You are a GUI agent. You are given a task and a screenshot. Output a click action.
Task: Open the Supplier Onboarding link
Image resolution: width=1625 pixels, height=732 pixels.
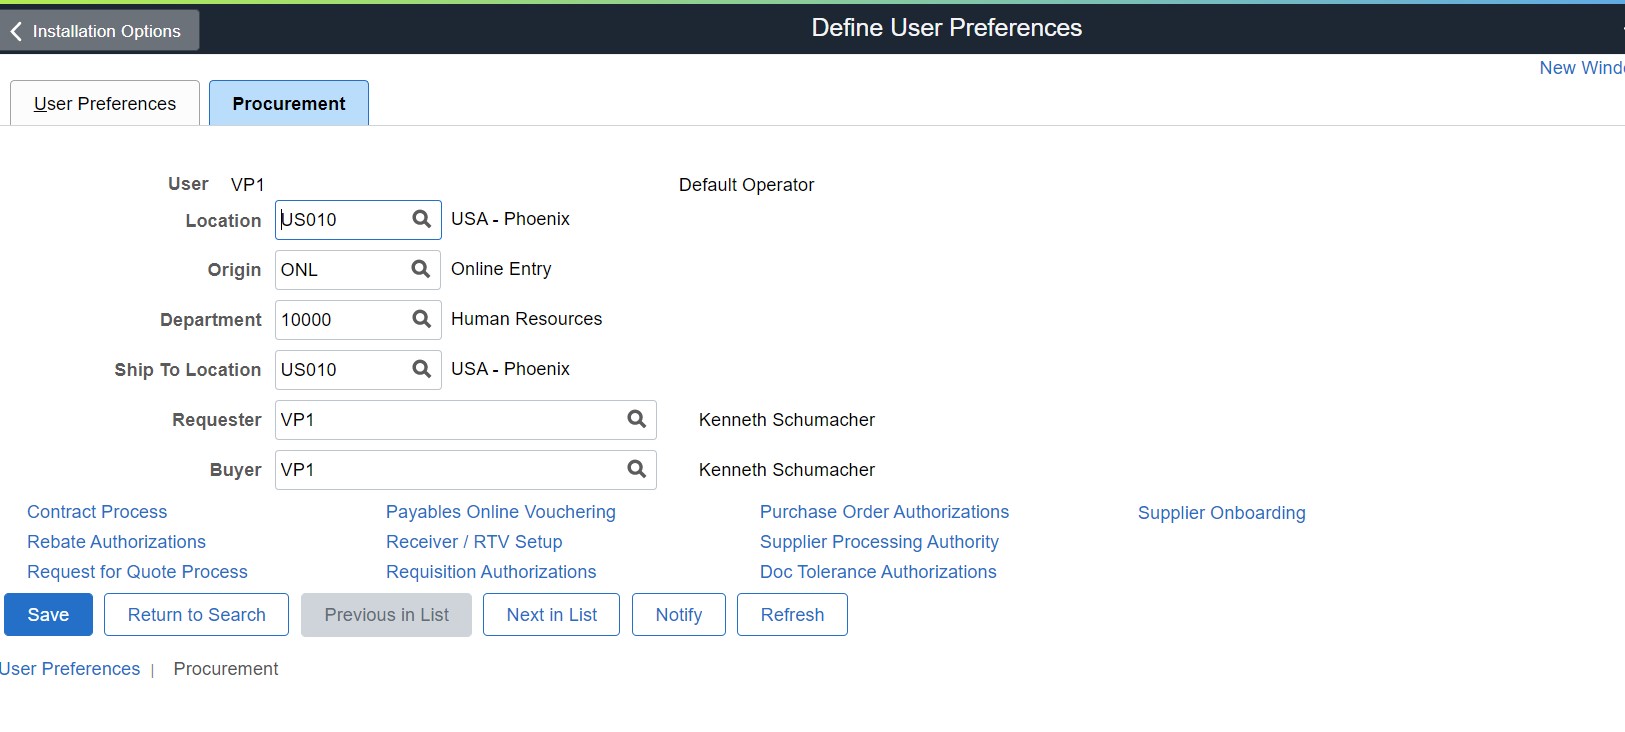coord(1221,513)
